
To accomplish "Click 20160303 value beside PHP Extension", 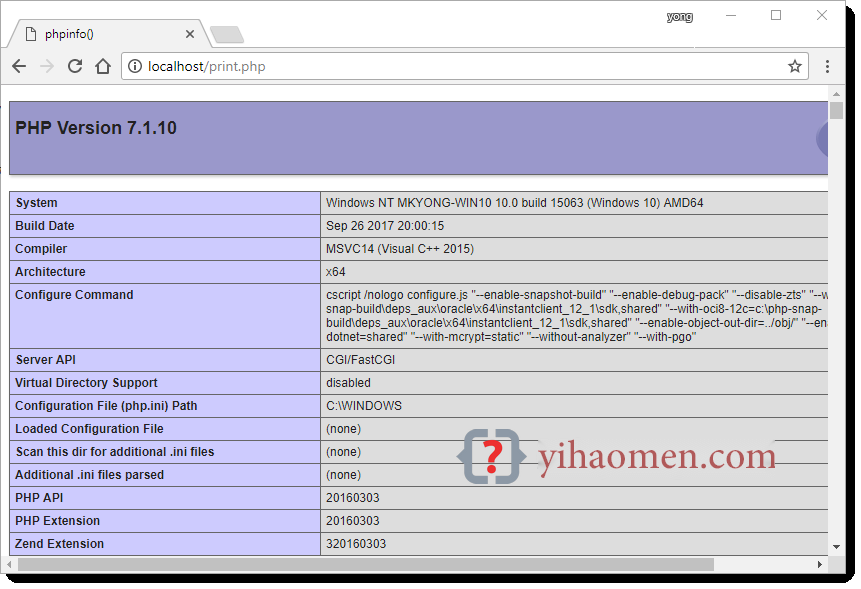I will click(x=353, y=521).
